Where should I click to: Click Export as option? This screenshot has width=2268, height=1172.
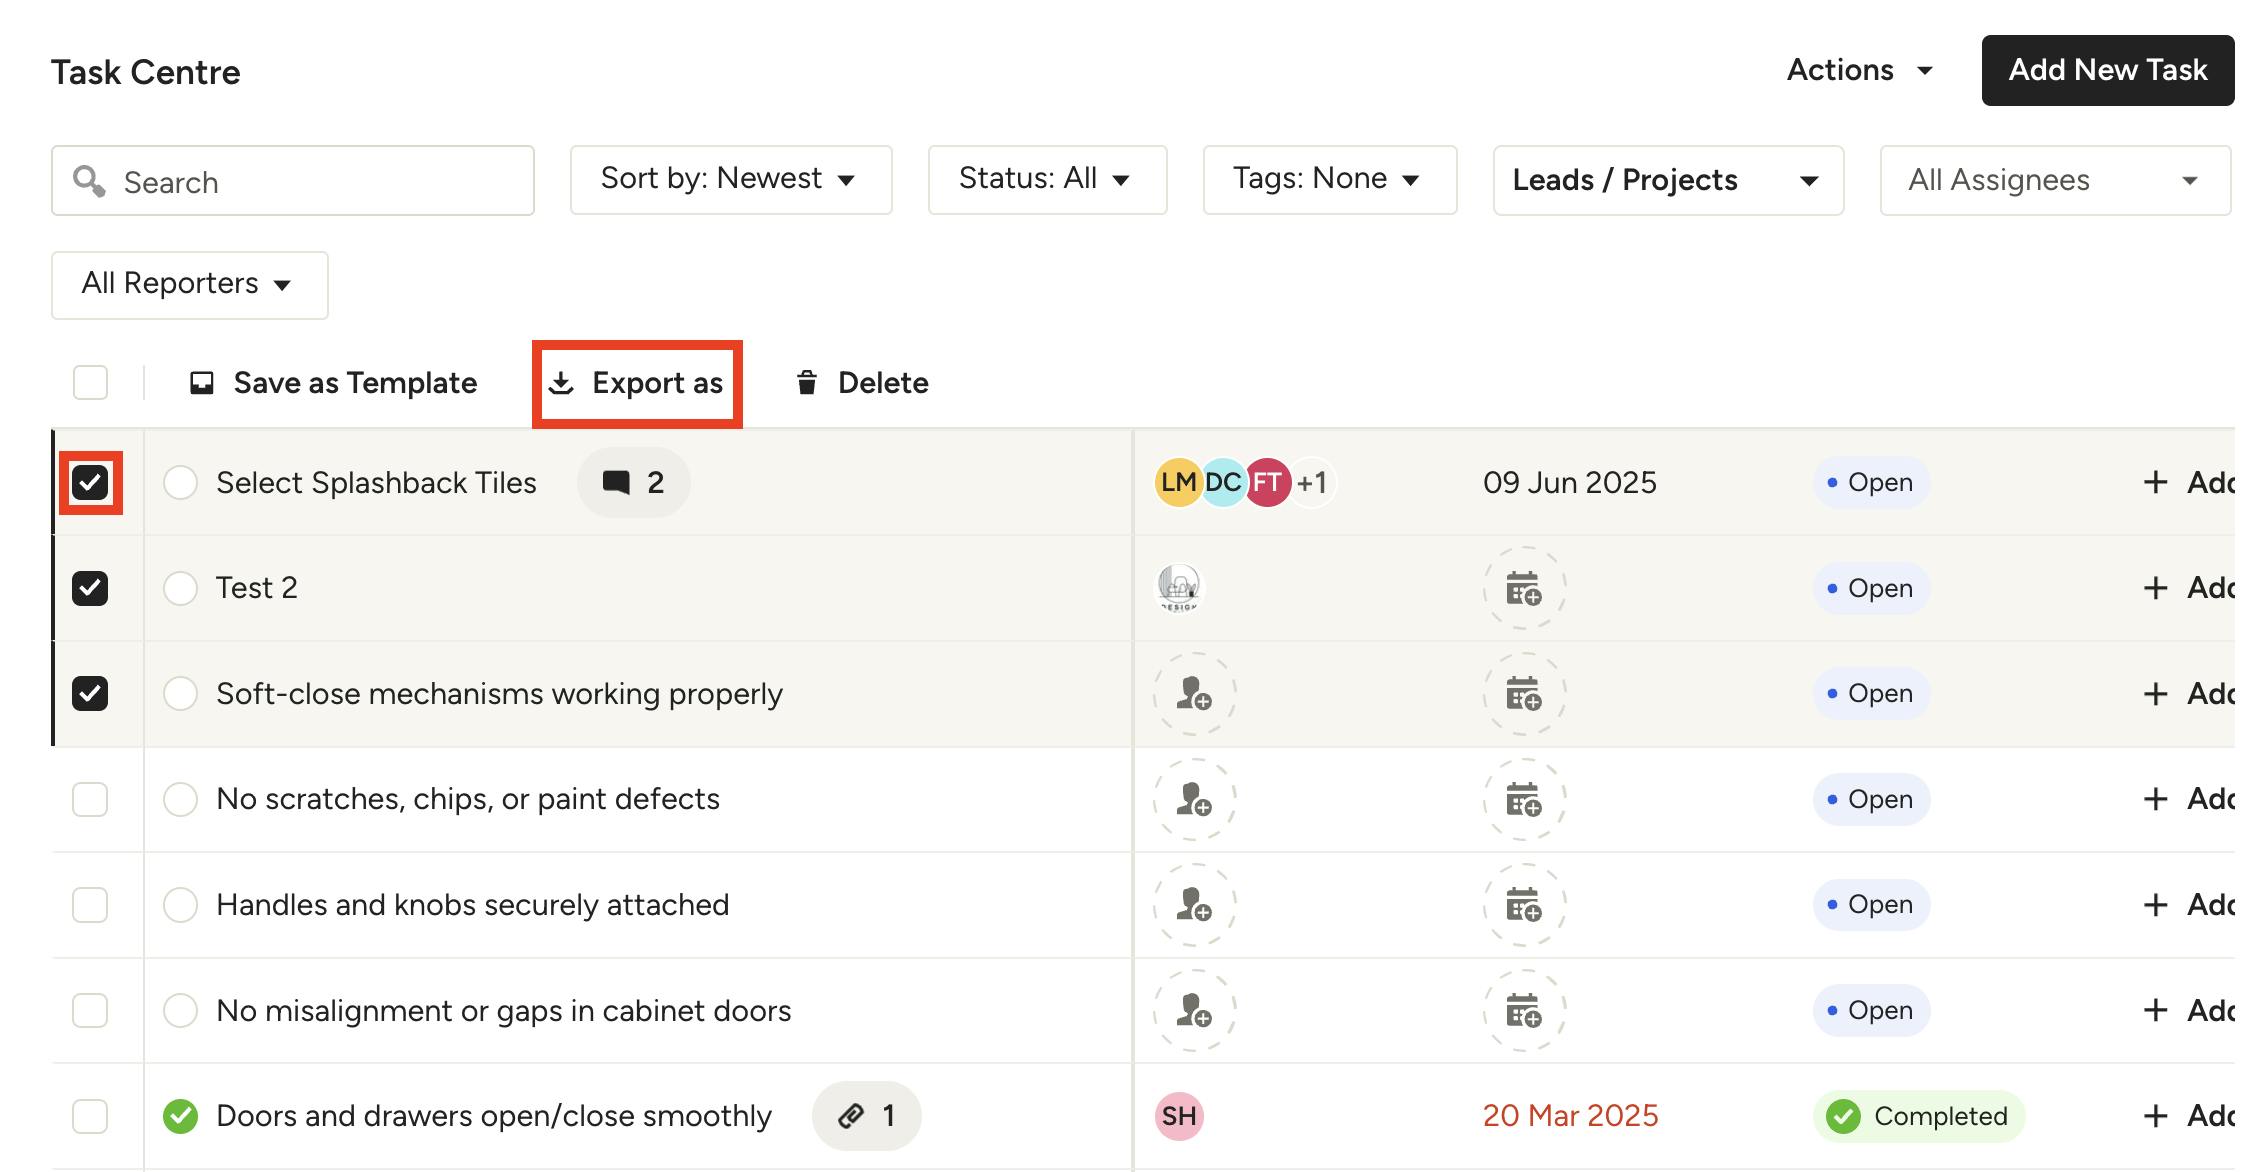click(637, 383)
